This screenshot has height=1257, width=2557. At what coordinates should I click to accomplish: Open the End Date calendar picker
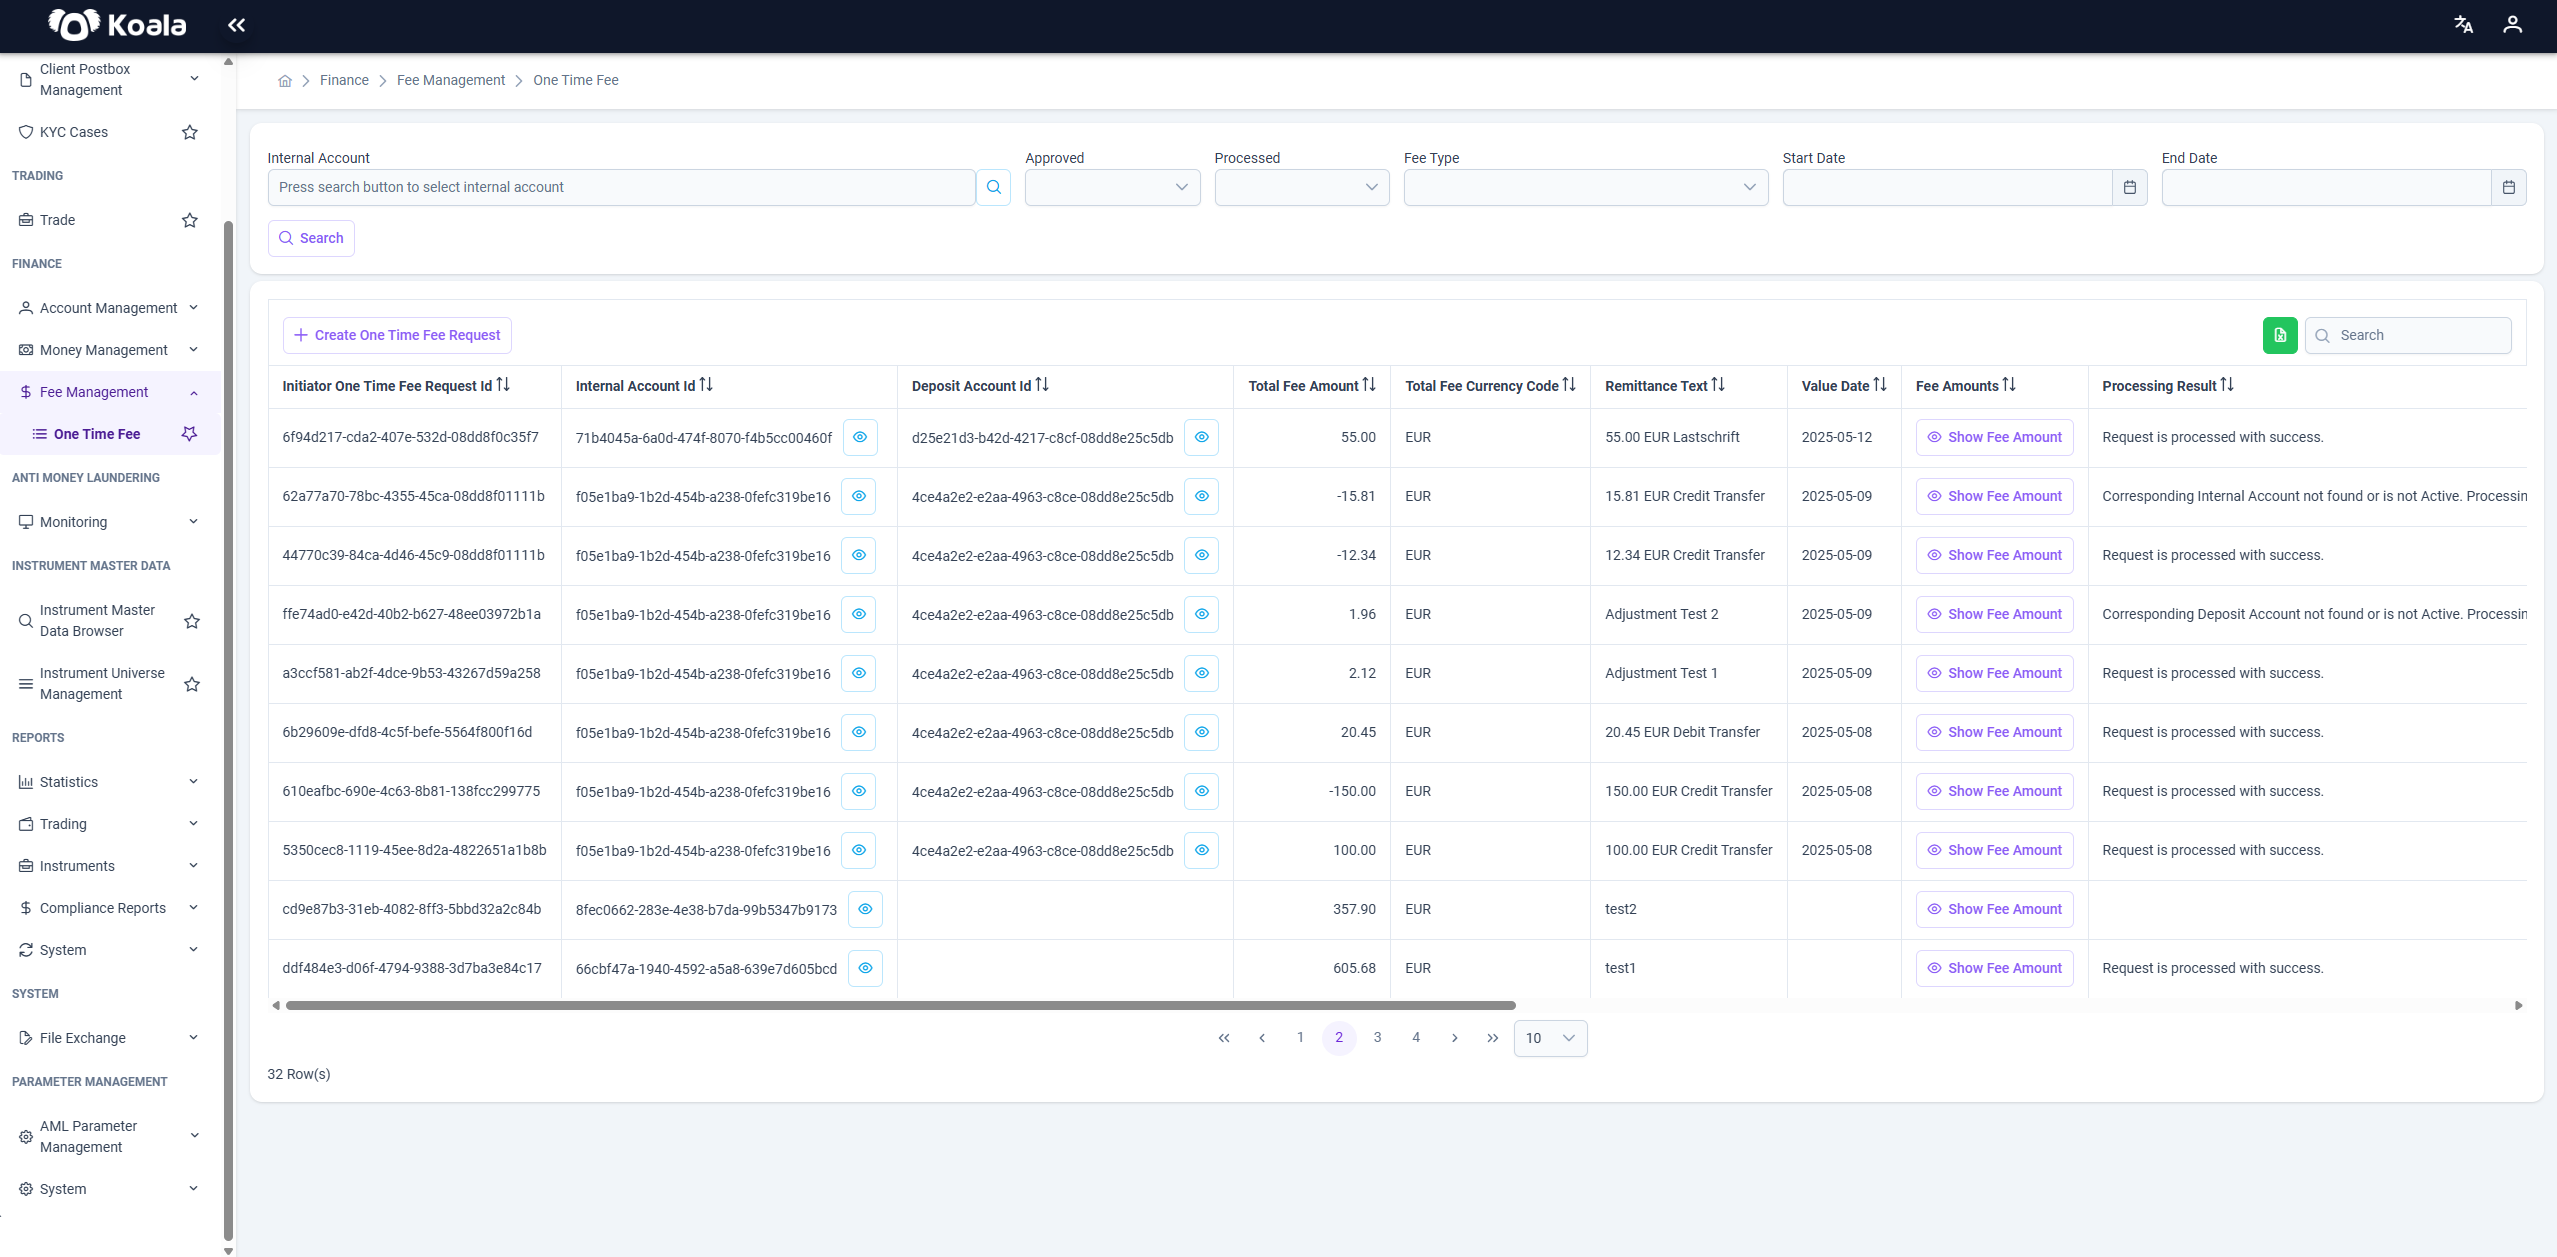click(x=2508, y=187)
